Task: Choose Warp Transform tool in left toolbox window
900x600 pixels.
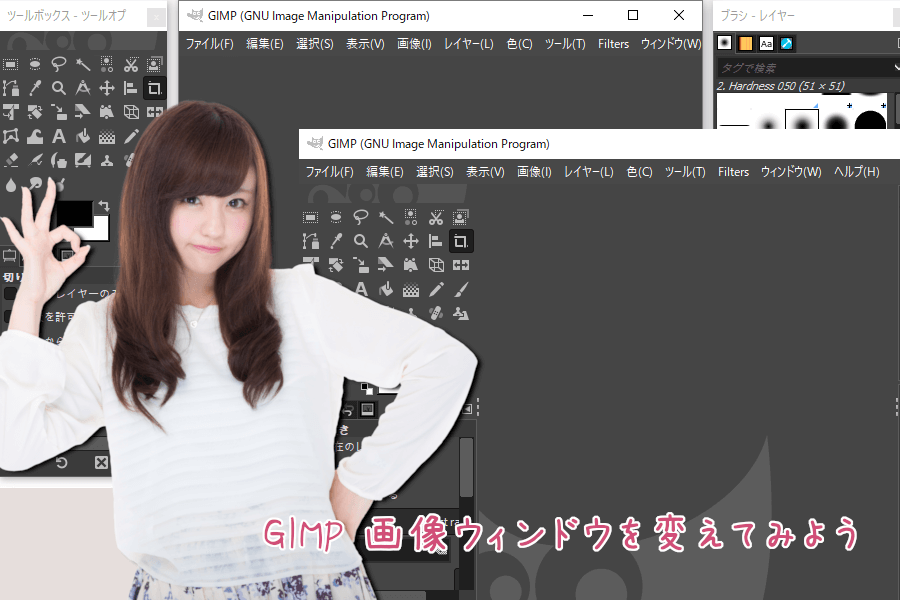Action: click(x=34, y=136)
